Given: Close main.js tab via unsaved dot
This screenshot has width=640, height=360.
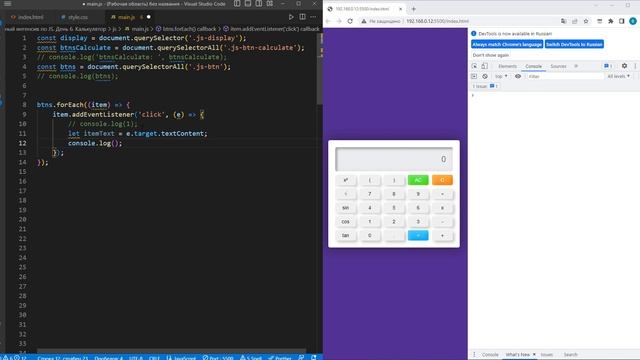Looking at the screenshot, I should pyautogui.click(x=149, y=17).
